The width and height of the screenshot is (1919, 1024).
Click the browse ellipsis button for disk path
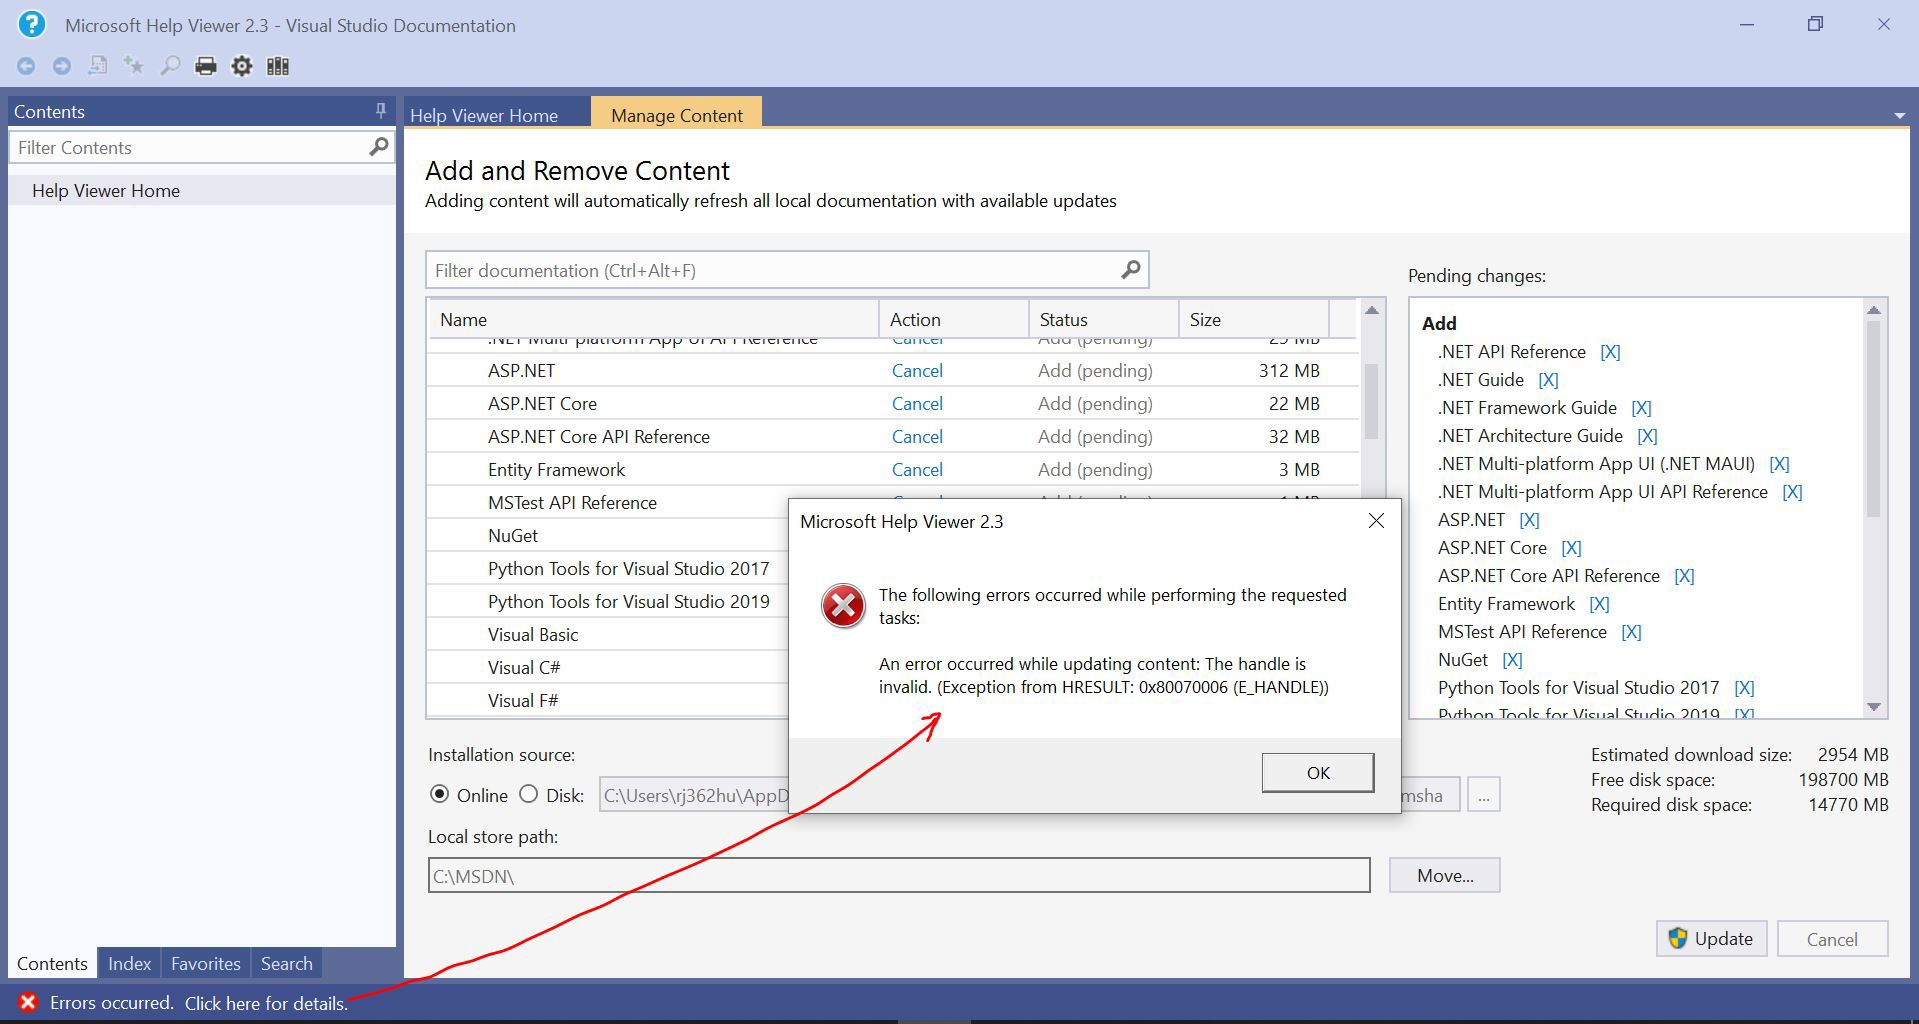coord(1483,795)
